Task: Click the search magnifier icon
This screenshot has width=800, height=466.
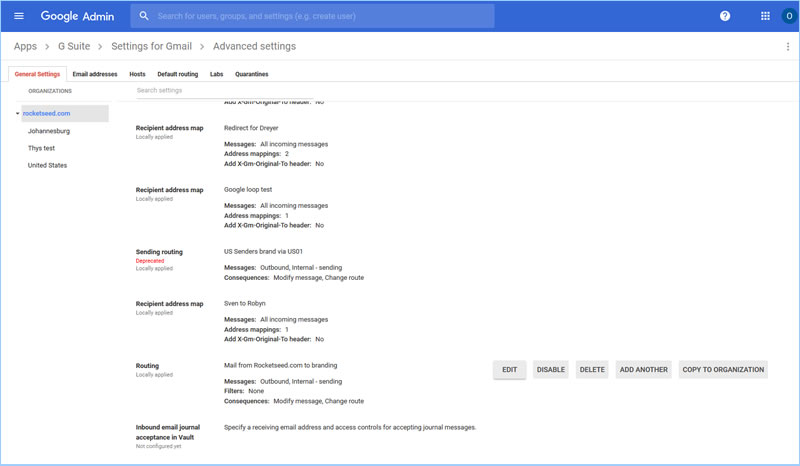Action: point(144,16)
